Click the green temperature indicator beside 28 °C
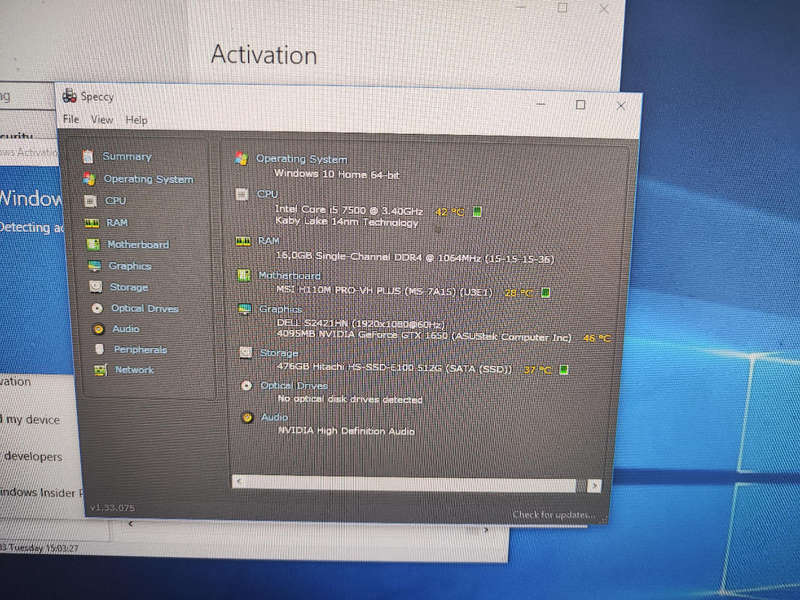 point(545,292)
